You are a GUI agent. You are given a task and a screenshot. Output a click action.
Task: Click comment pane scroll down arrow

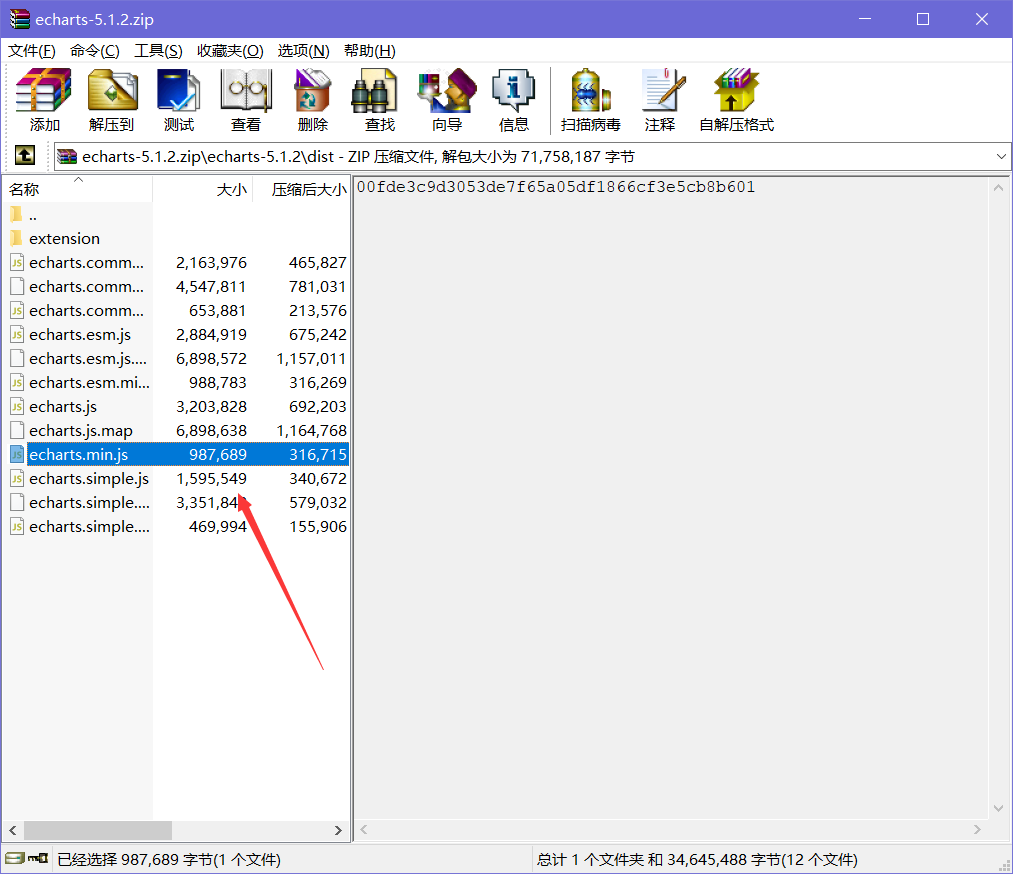tap(998, 808)
